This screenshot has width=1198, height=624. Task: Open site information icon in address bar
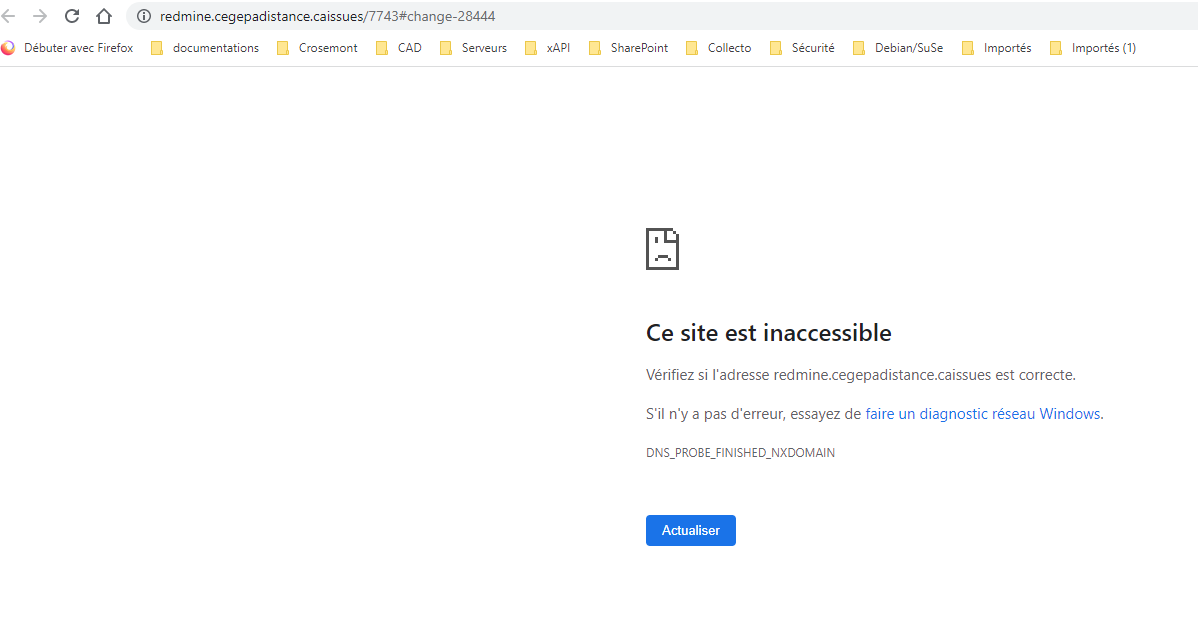[143, 16]
